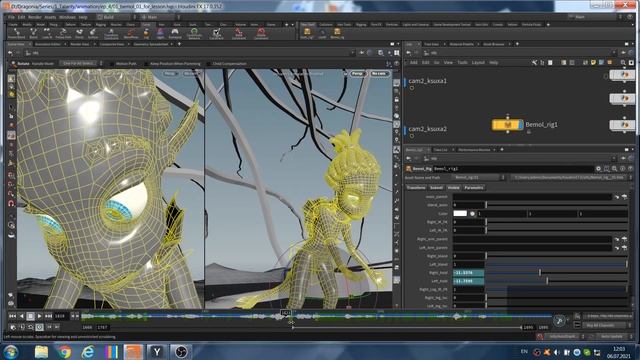Switch to the Tree View tab
The height and width of the screenshot is (360, 640).
click(x=431, y=44)
